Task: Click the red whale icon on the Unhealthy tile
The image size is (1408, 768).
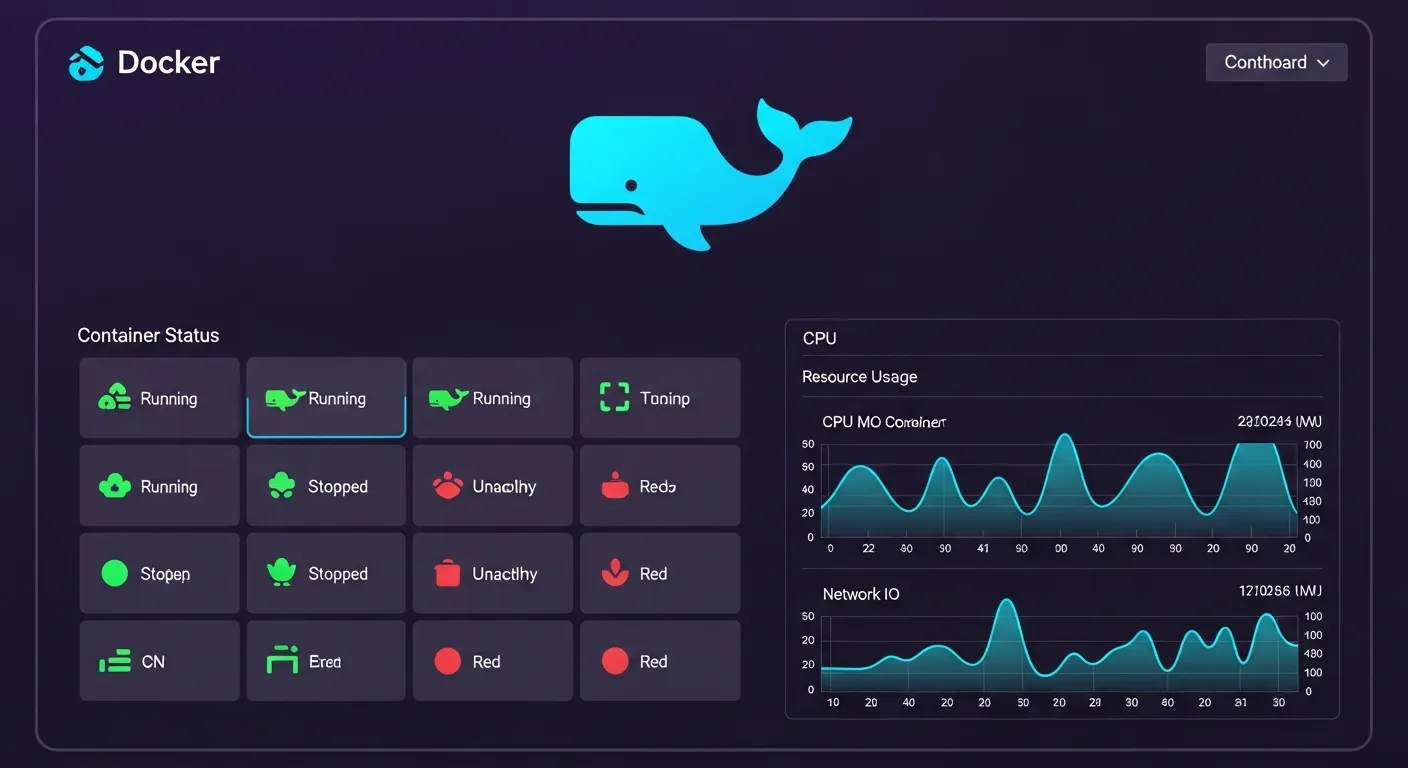Action: 447,485
